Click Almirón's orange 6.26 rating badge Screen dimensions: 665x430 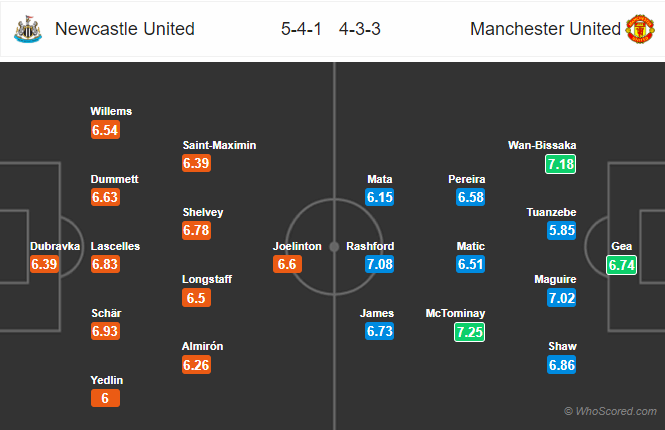click(196, 365)
